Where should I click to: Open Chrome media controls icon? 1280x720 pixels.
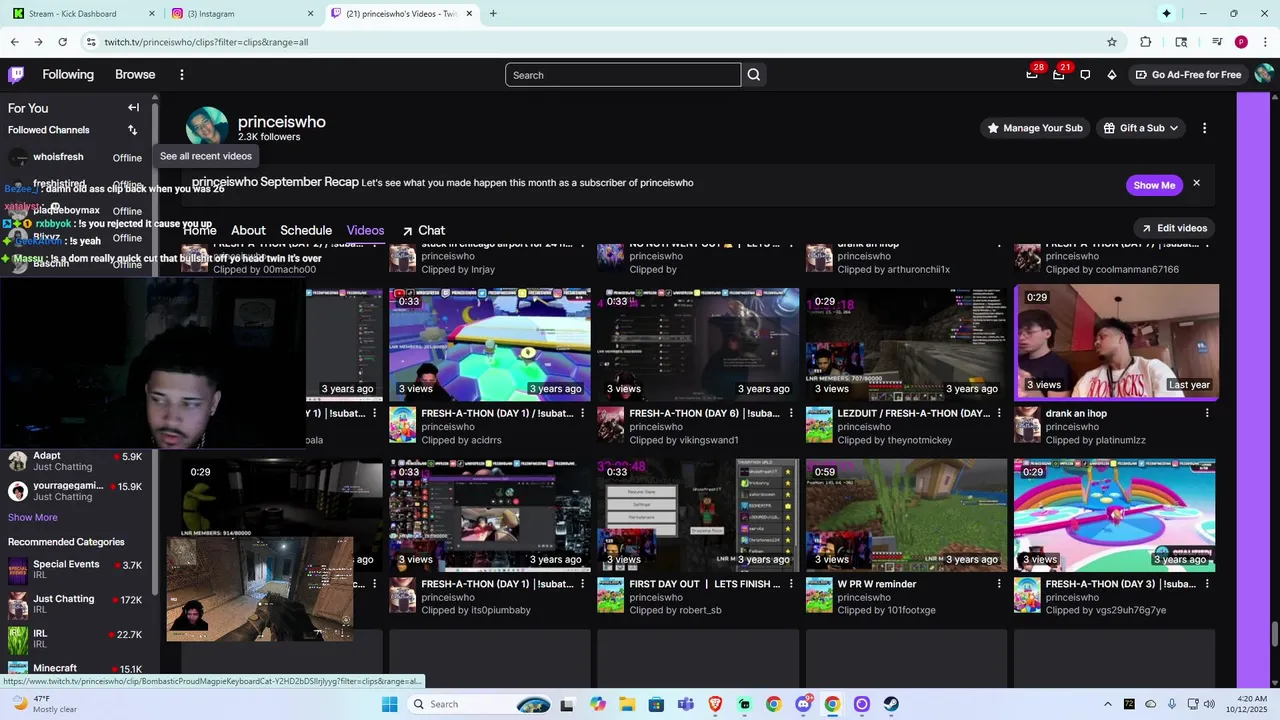click(1217, 42)
